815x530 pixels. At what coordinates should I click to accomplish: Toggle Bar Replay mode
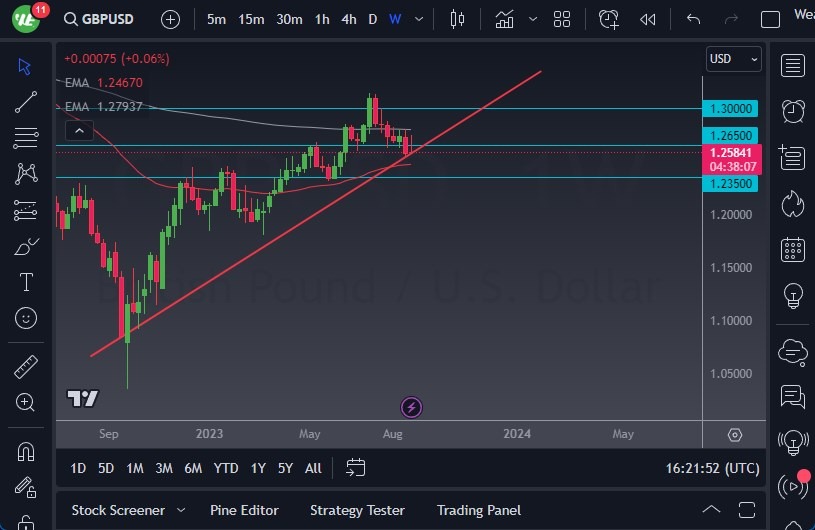click(648, 19)
